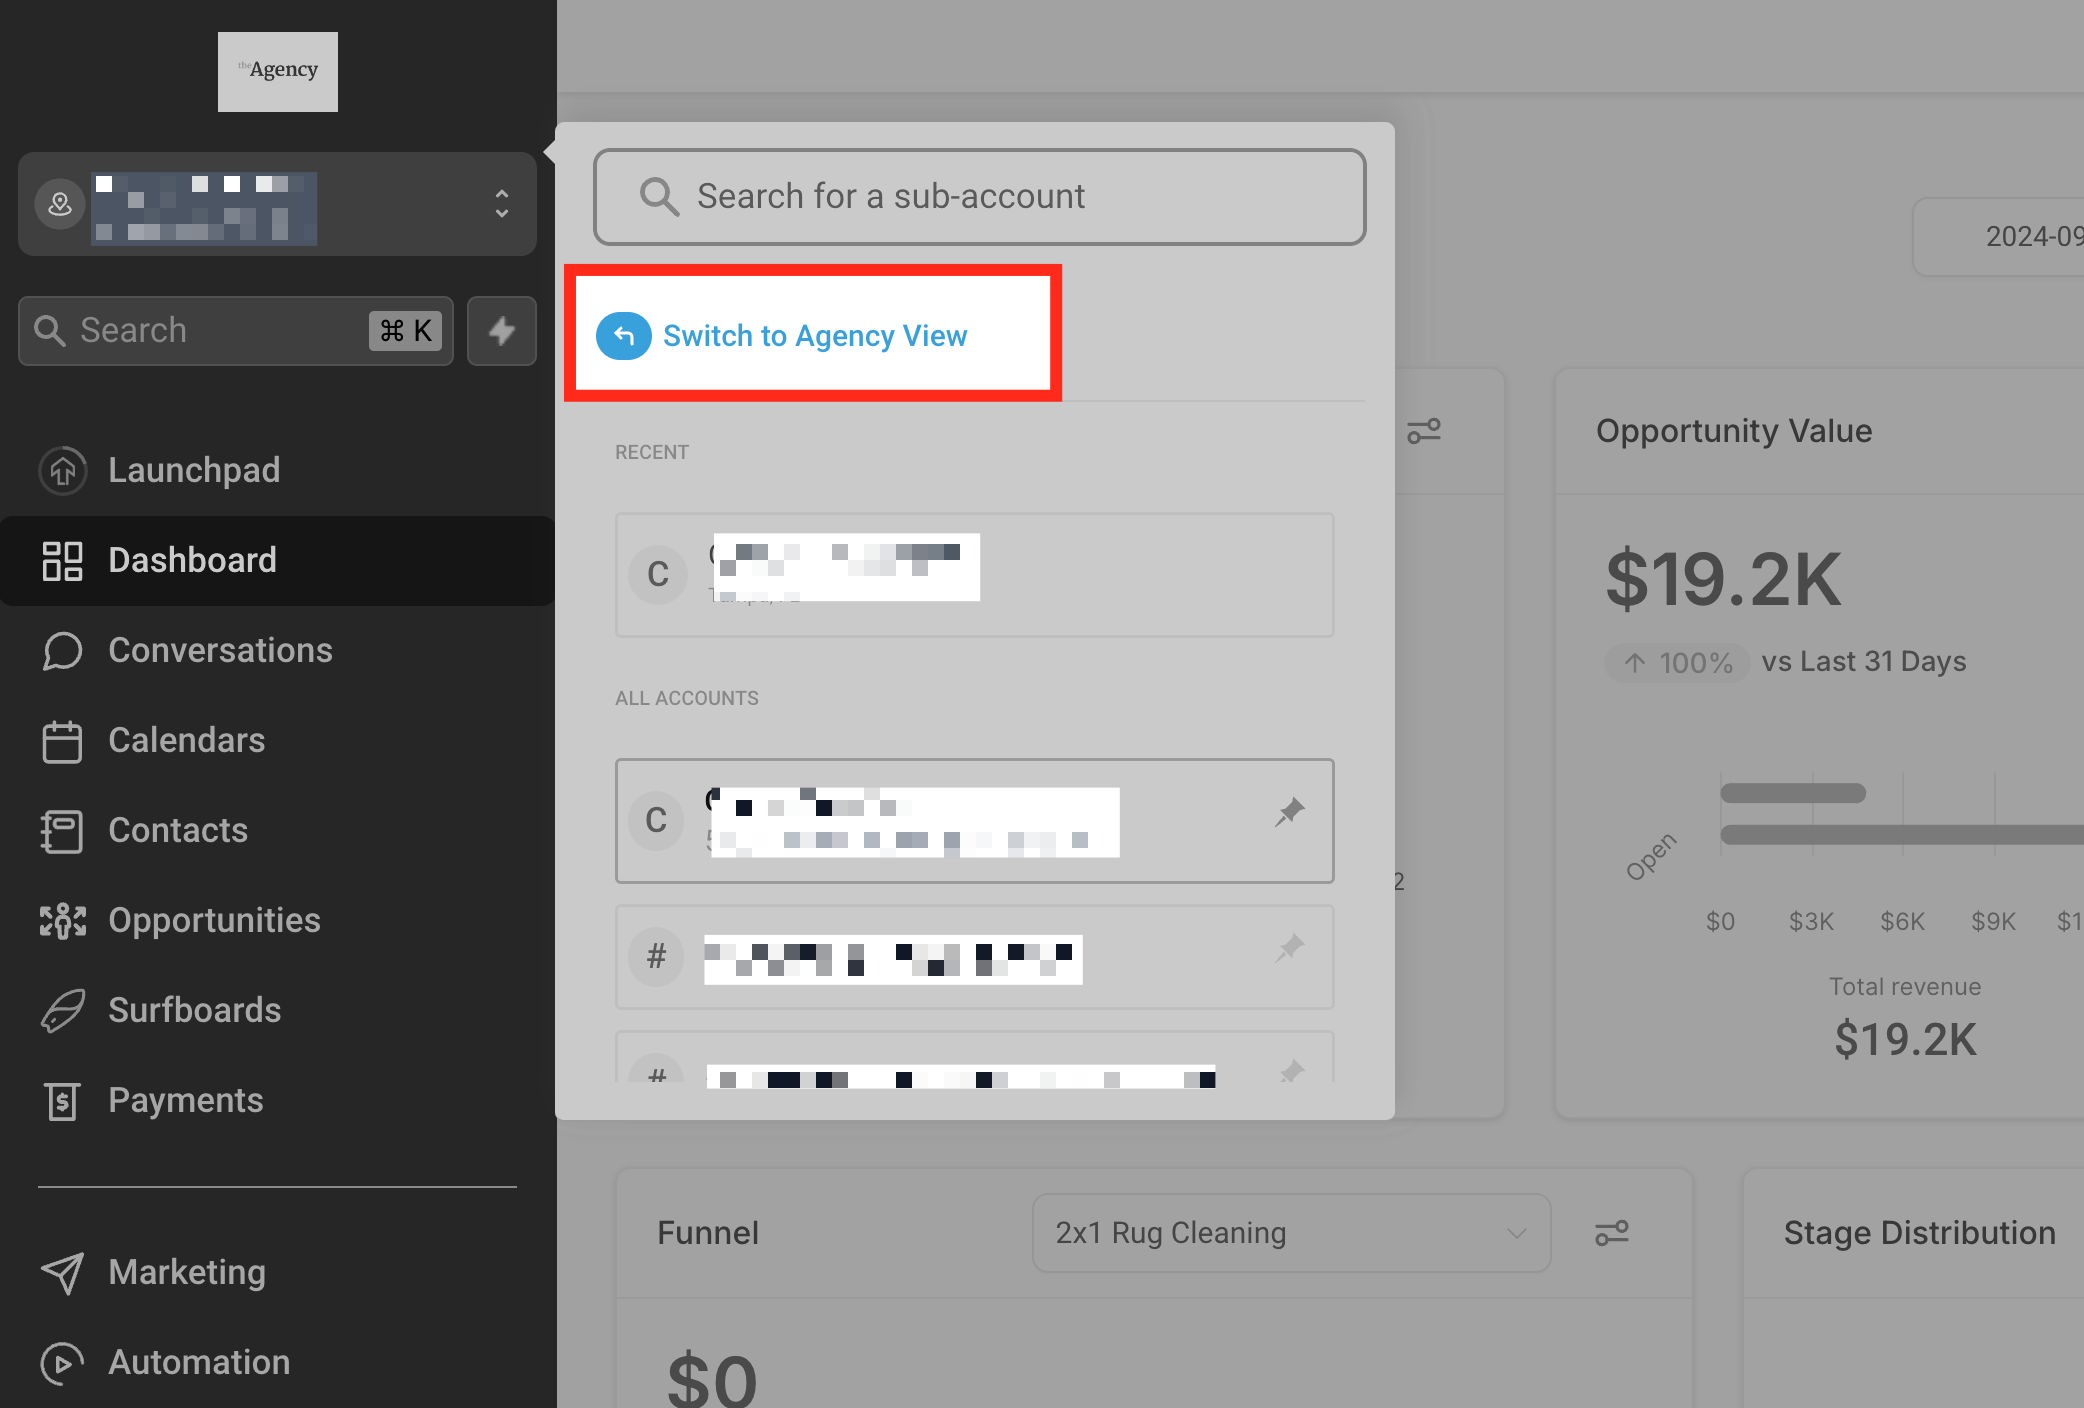Click the lightning bolt quick actions icon

(502, 331)
